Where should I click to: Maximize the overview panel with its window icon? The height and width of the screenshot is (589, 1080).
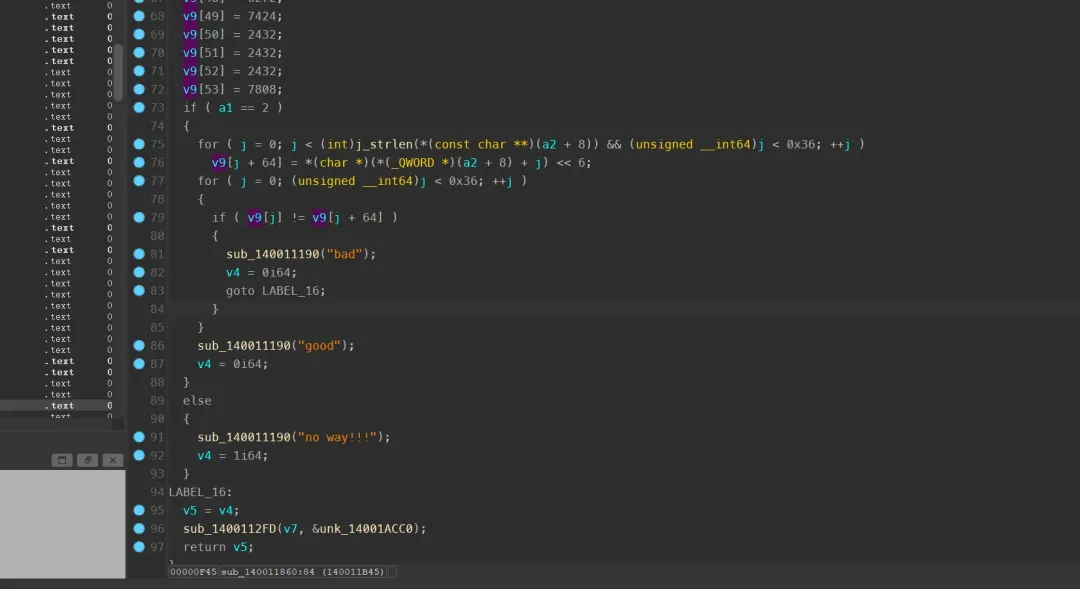tap(61, 460)
